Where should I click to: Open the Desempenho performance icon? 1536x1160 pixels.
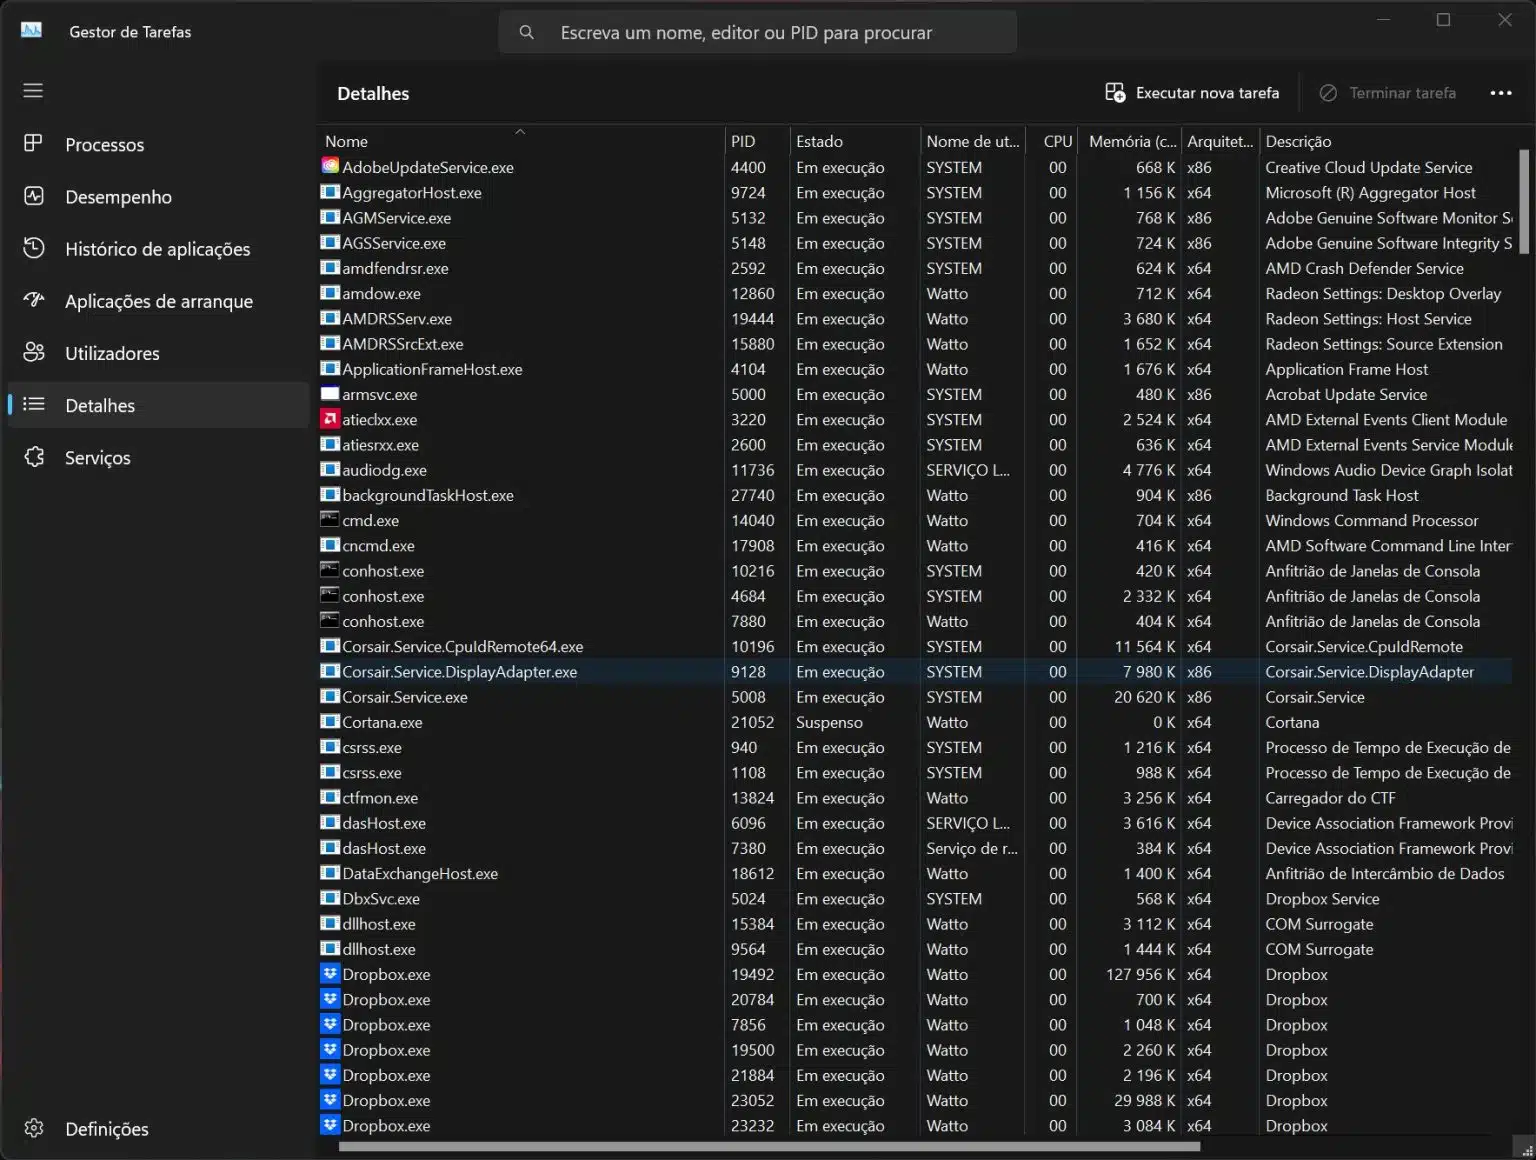[x=33, y=196]
